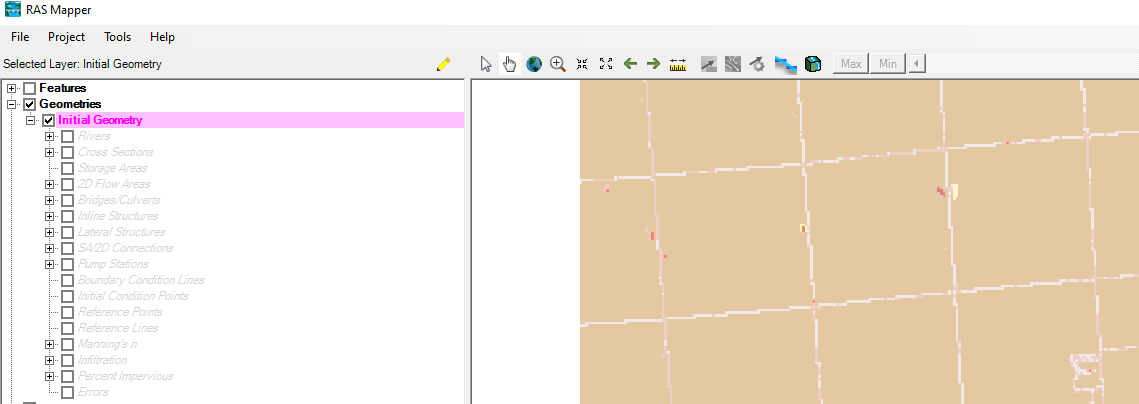Viewport: 1139px width, 404px height.
Task: Click the Min button
Action: 888,64
